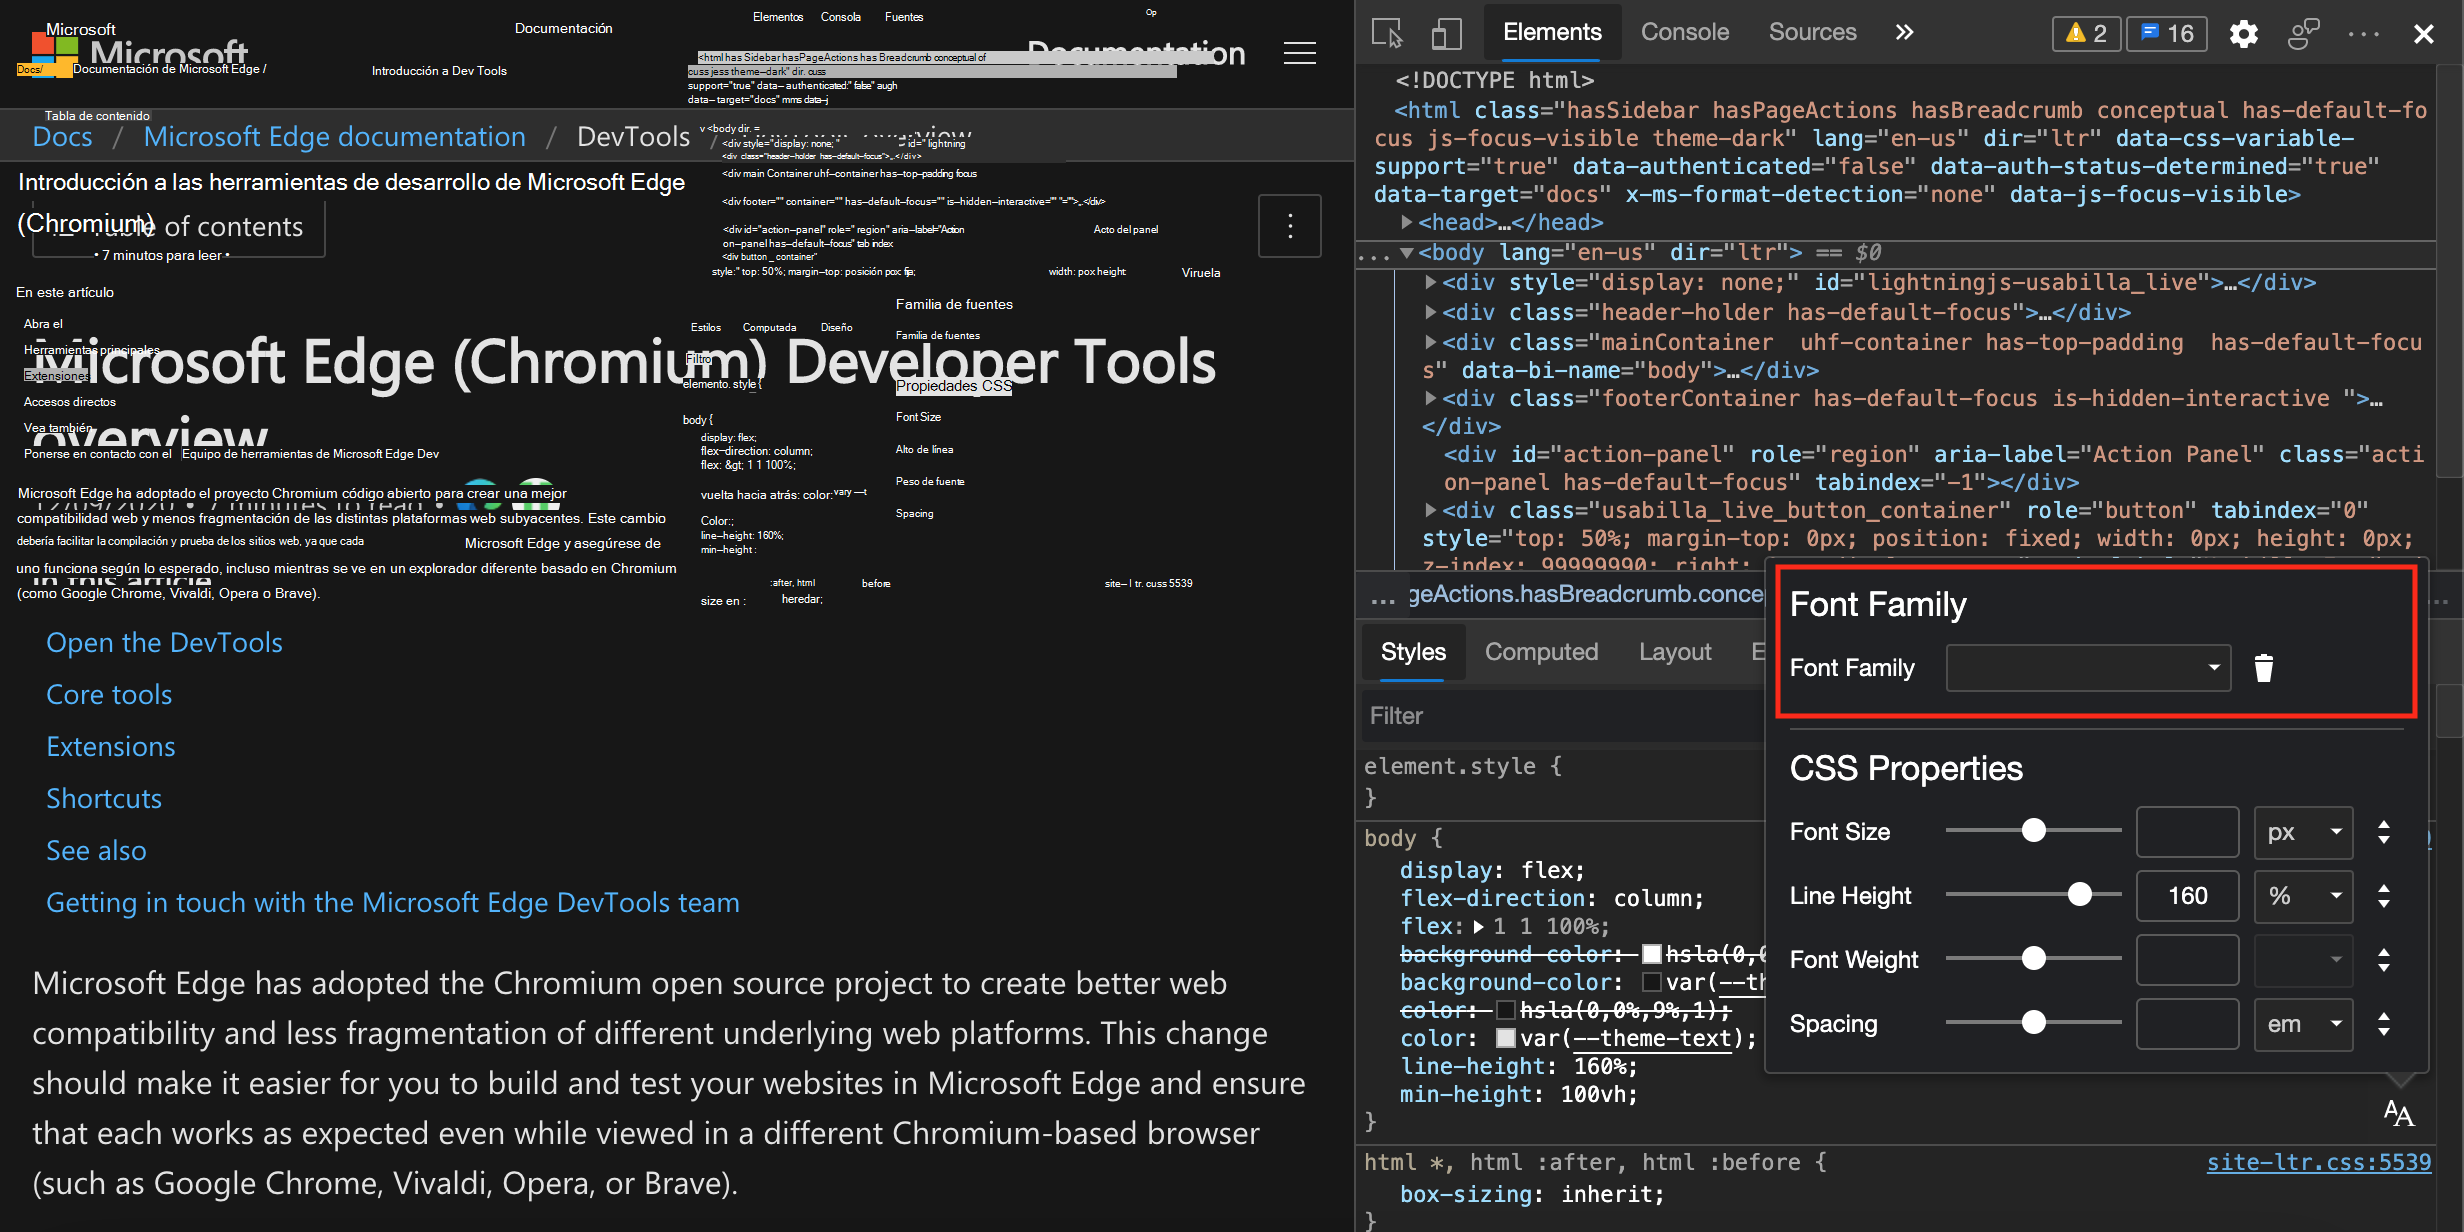Show more tabs with double chevron
Screen dimensions: 2464x1232
point(1904,32)
